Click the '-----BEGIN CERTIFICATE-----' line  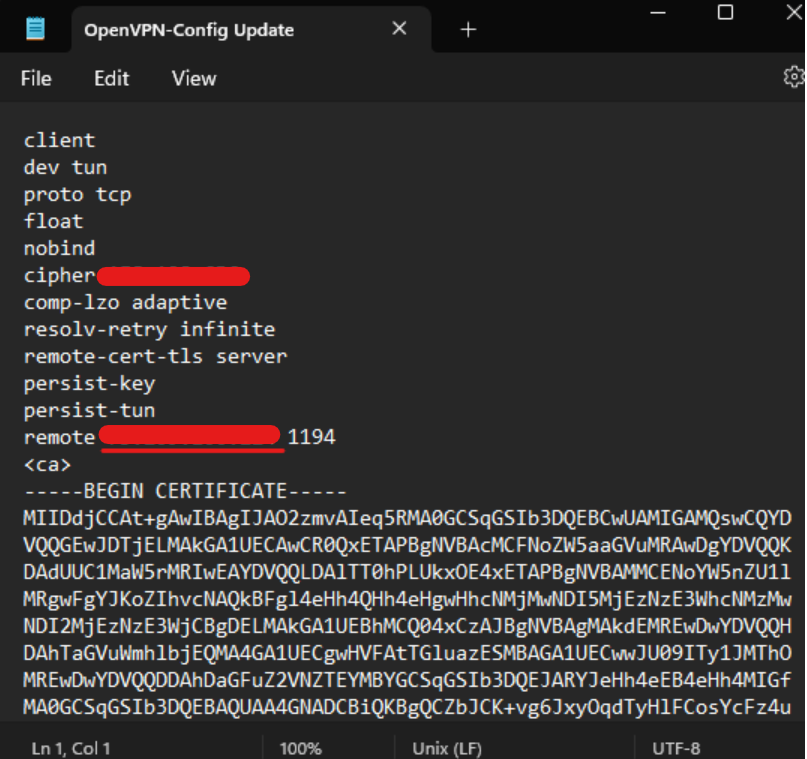185,491
